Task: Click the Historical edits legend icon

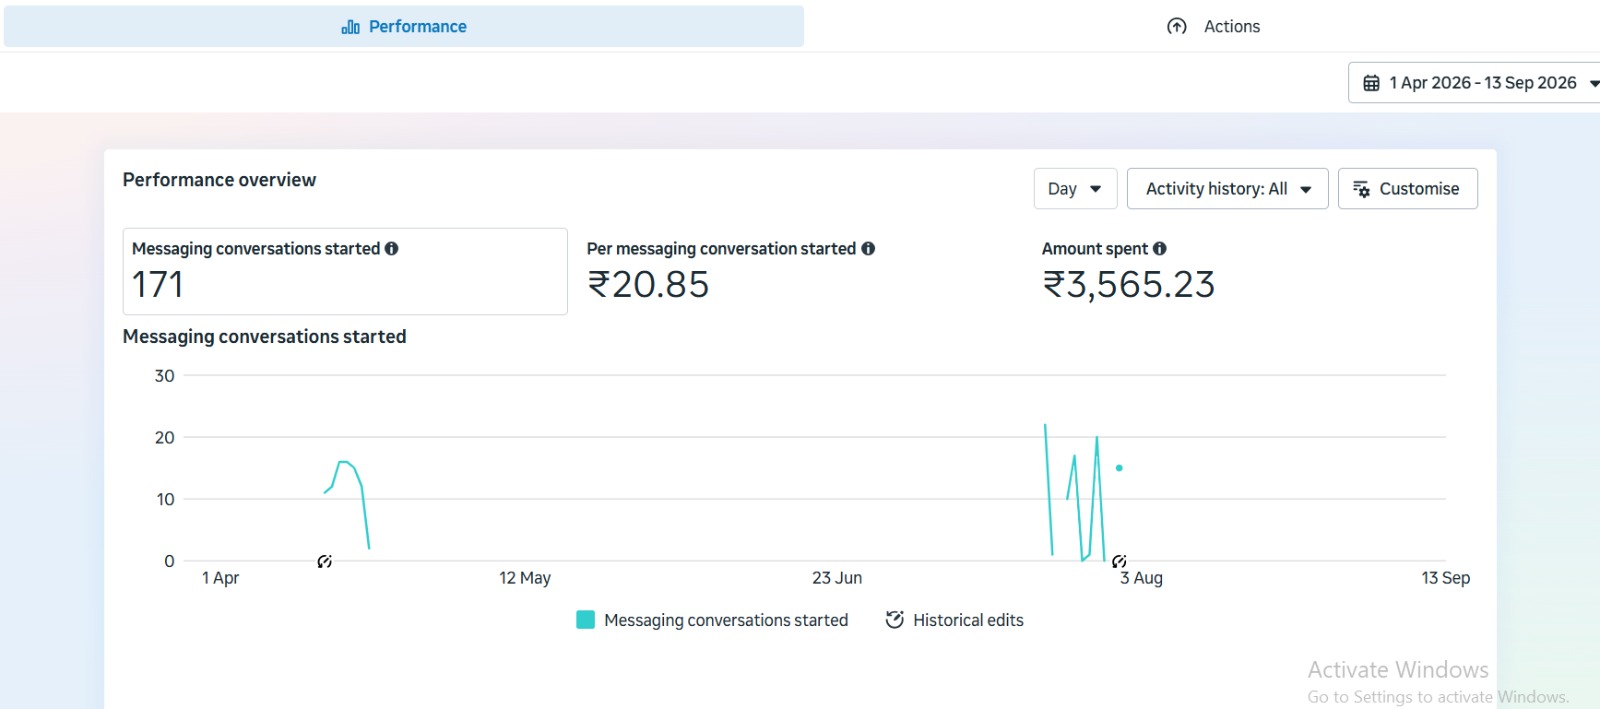Action: (895, 620)
